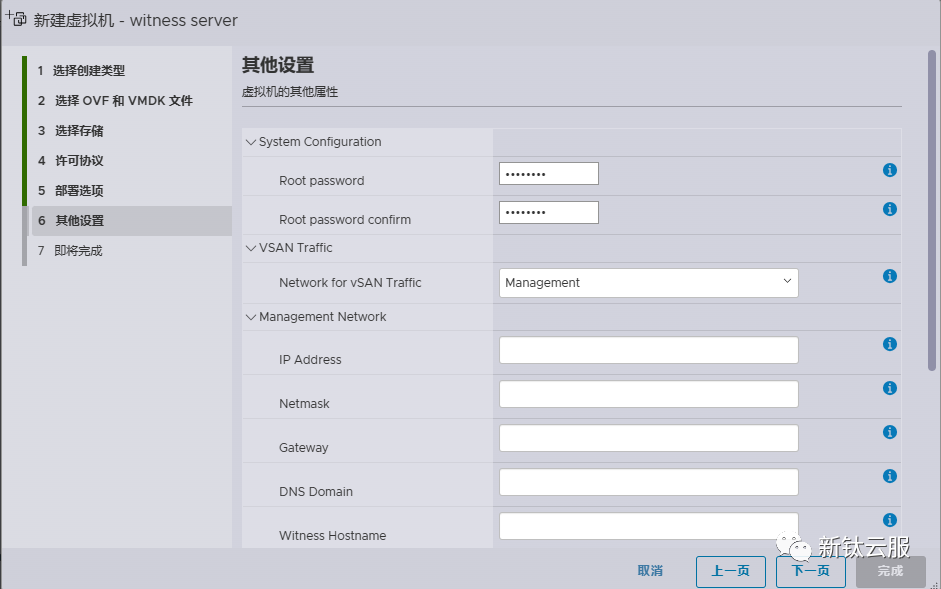Screen dimensions: 941x589
Task: Go to step 5 部署选项
Action: point(71,191)
